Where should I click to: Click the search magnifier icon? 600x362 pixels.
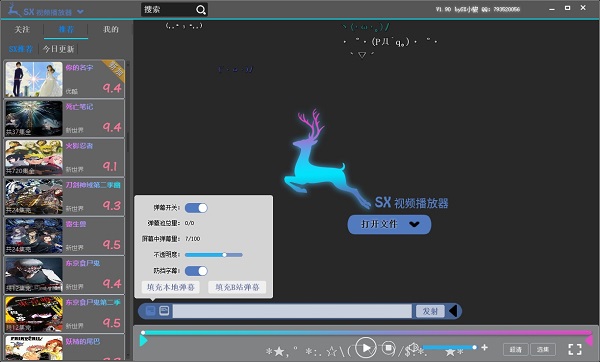coord(201,10)
